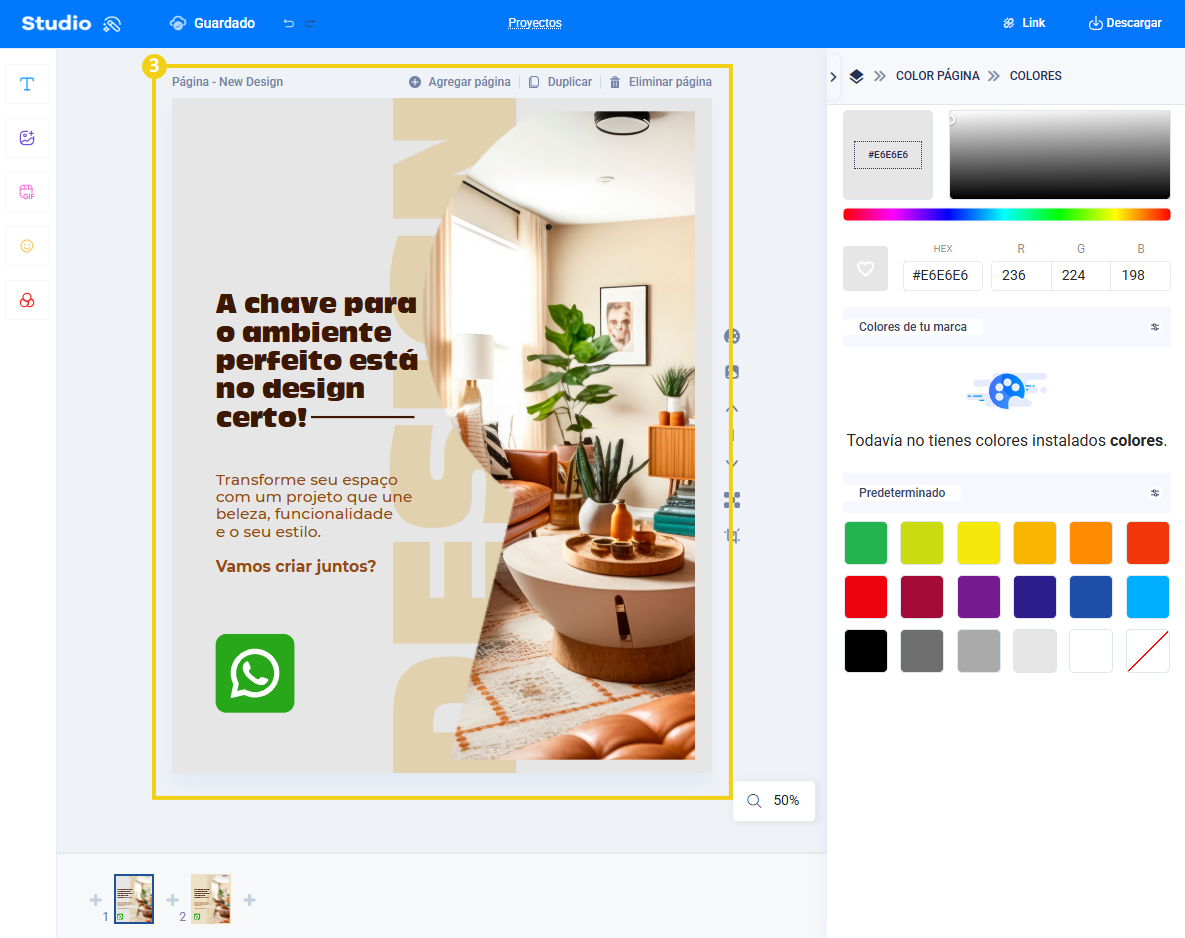Undo the last action

point(289,23)
